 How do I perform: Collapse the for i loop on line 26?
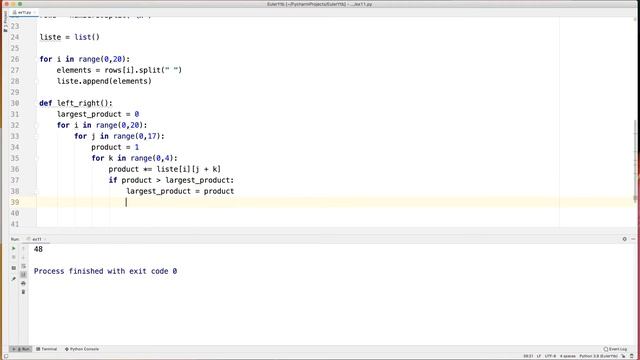(36, 59)
